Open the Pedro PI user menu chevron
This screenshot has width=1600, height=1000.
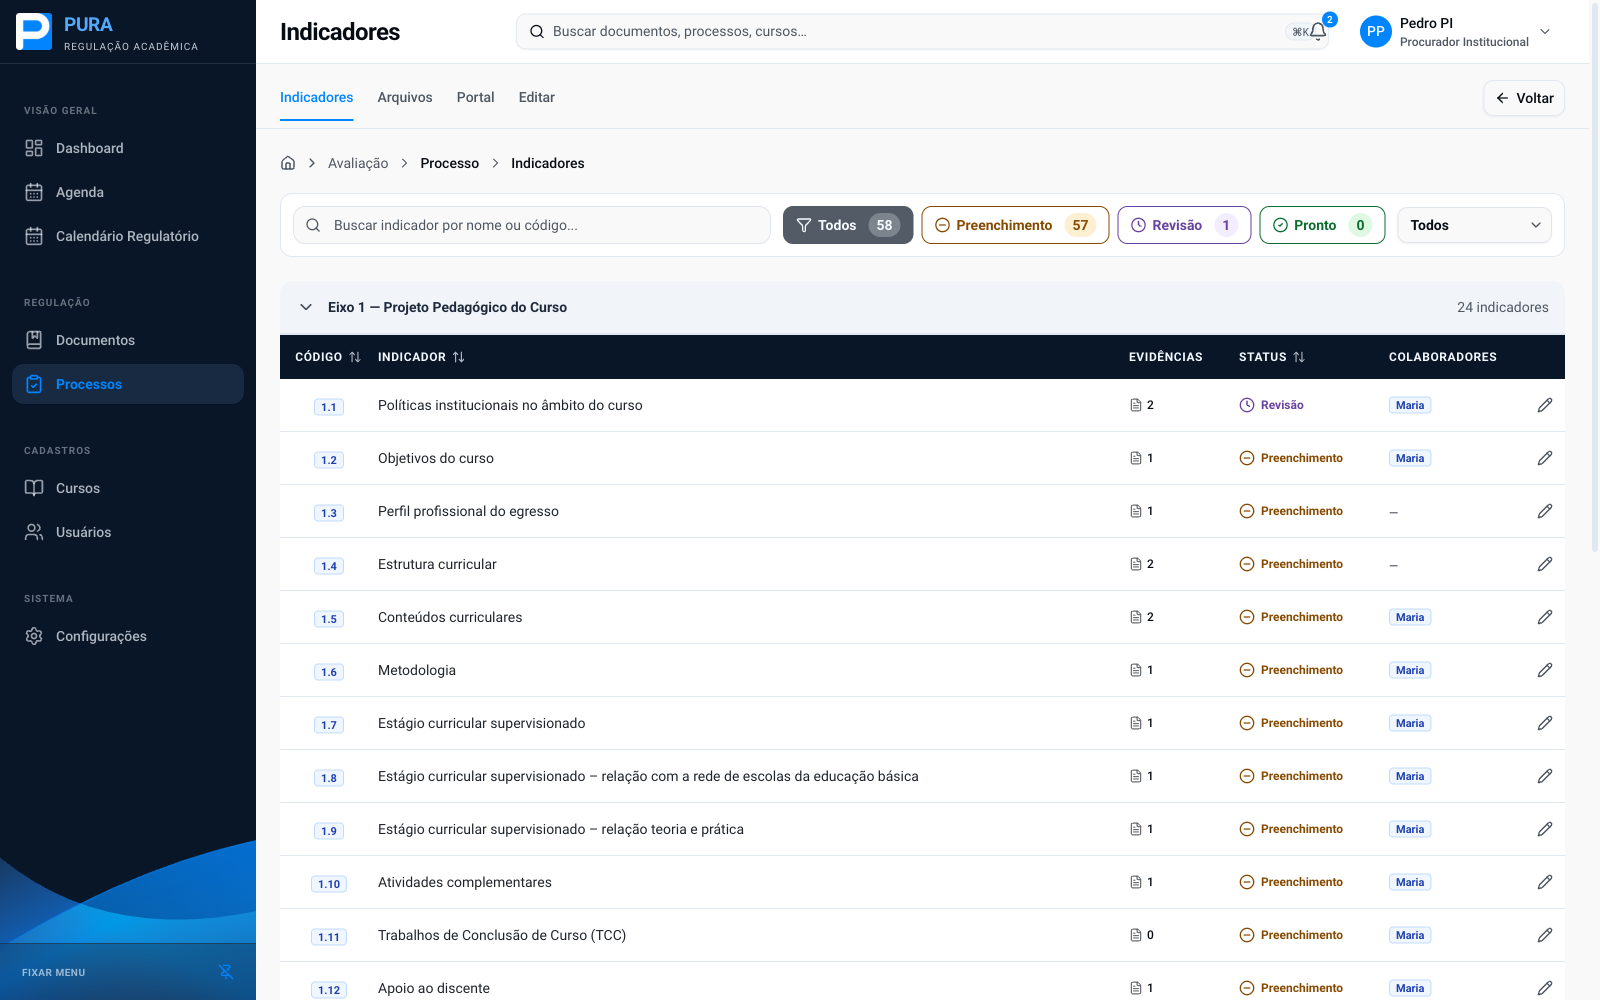tap(1545, 32)
